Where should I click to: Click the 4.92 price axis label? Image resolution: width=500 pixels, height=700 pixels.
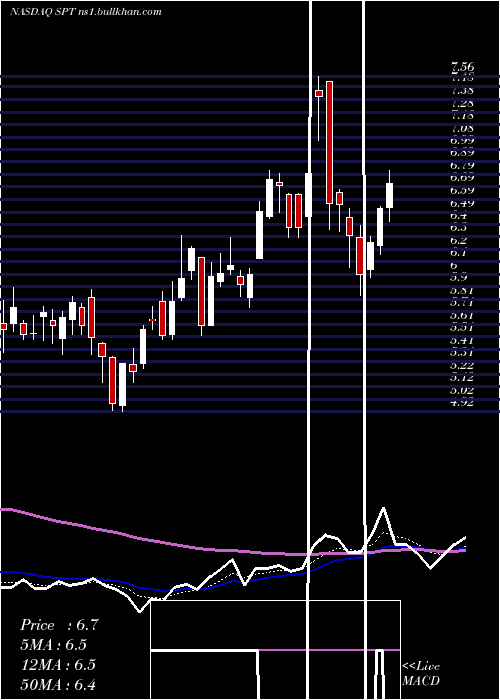pos(462,402)
